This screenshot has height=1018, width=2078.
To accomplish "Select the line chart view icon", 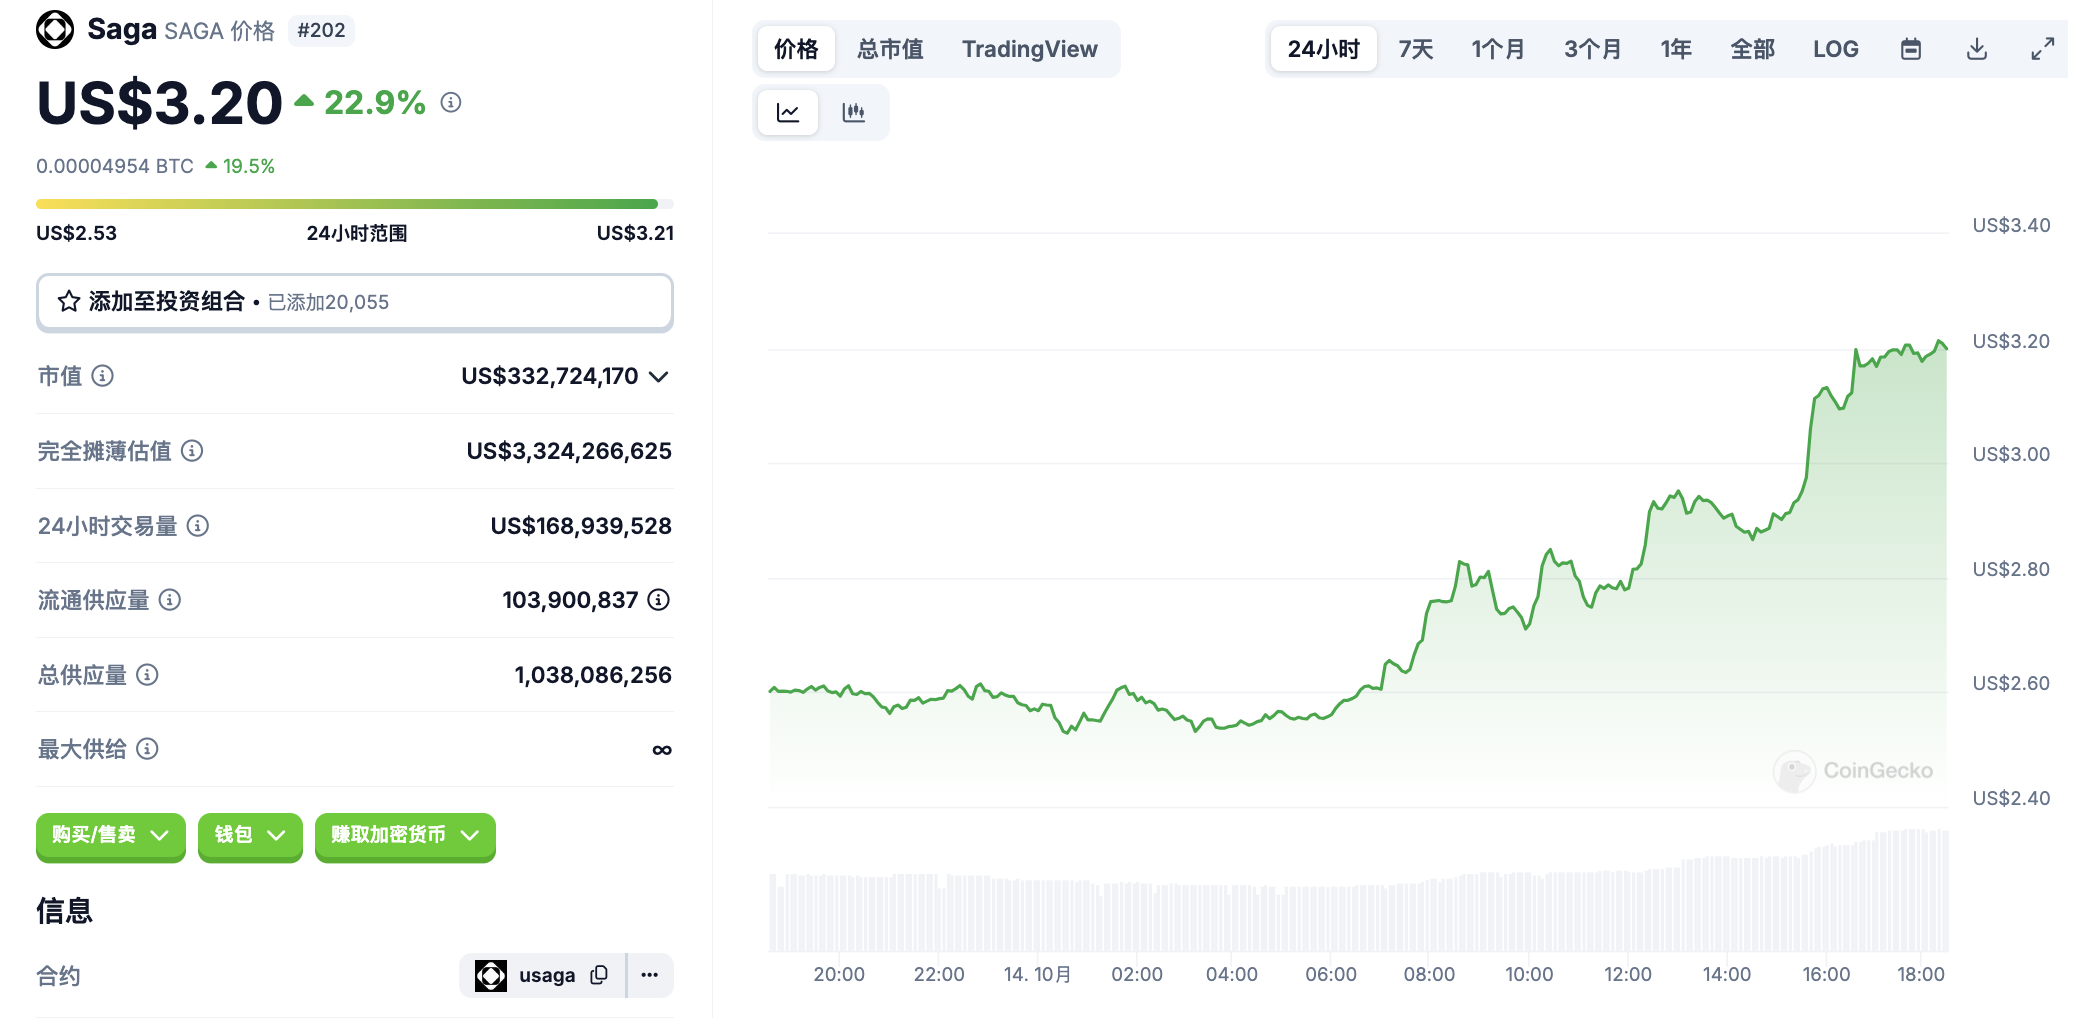I will point(788,112).
